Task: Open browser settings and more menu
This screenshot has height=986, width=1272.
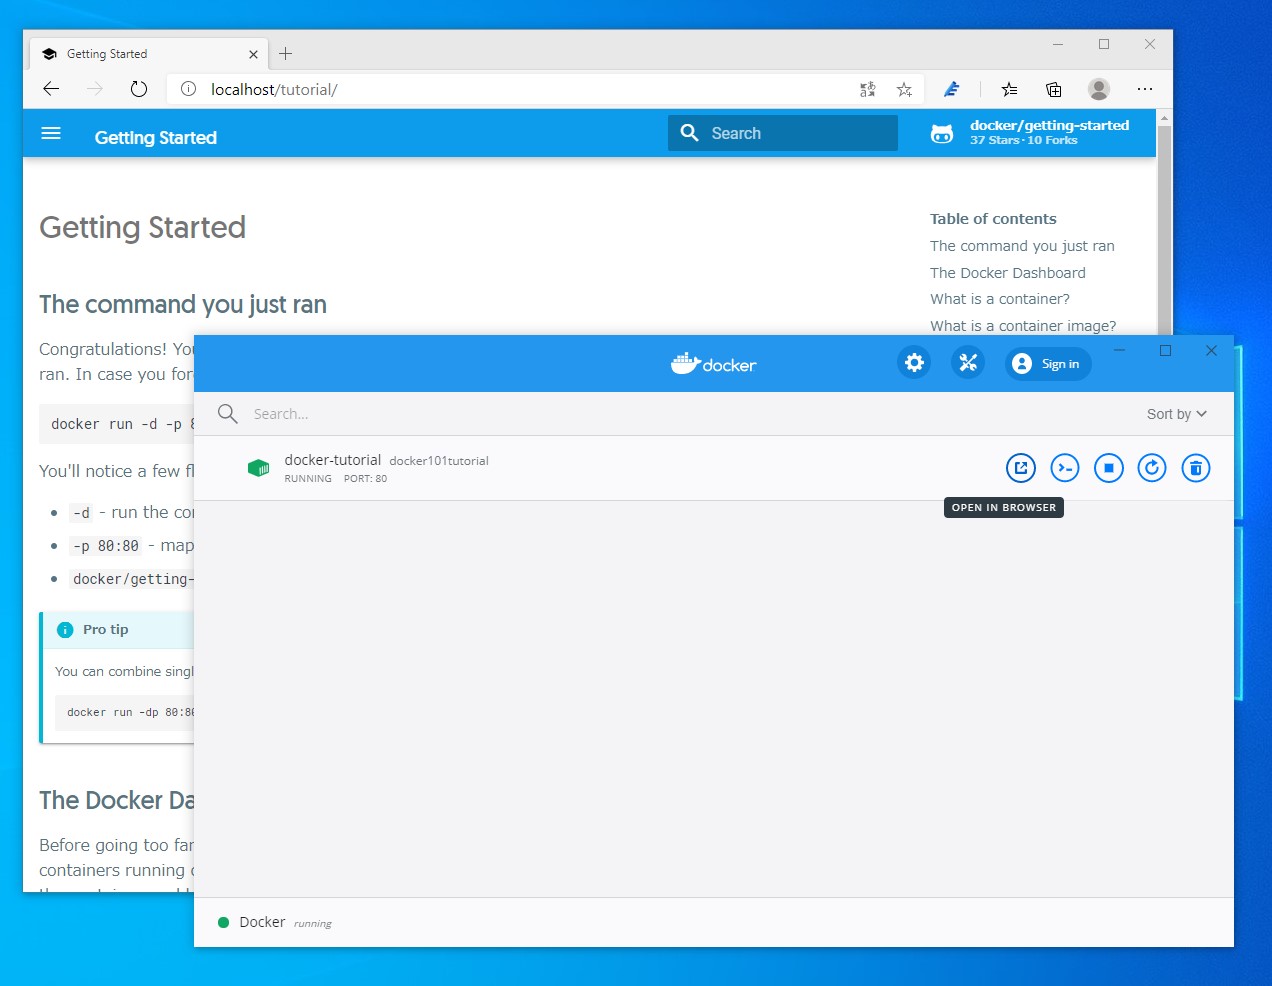Action: point(1145,89)
